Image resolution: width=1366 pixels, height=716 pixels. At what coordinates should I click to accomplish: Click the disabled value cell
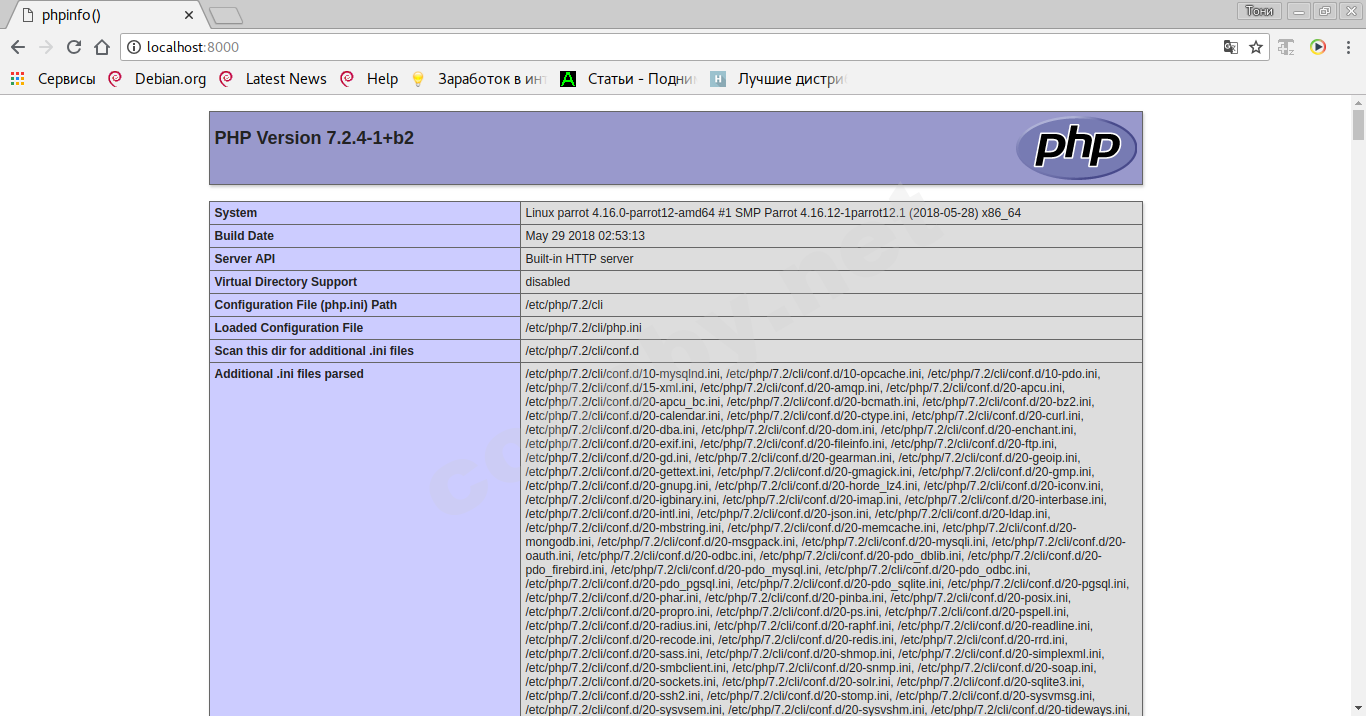click(831, 282)
